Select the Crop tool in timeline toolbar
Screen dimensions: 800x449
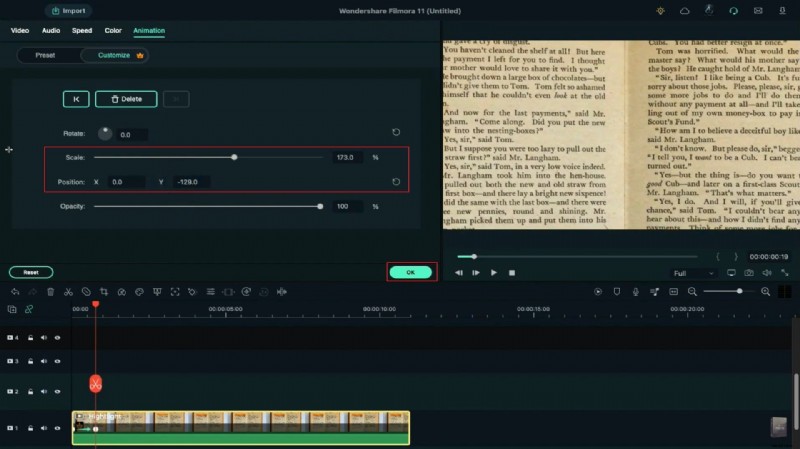[103, 292]
